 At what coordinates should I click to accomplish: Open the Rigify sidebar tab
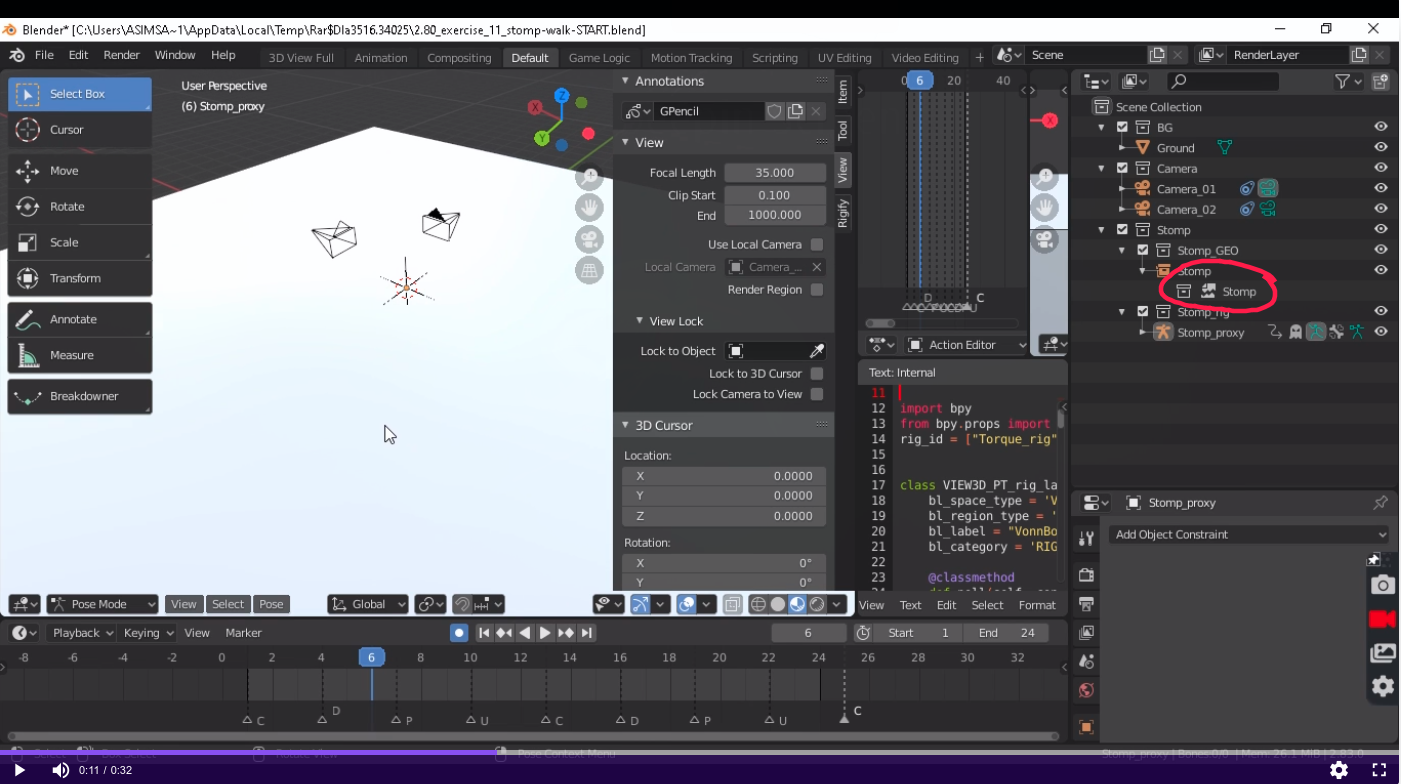843,213
